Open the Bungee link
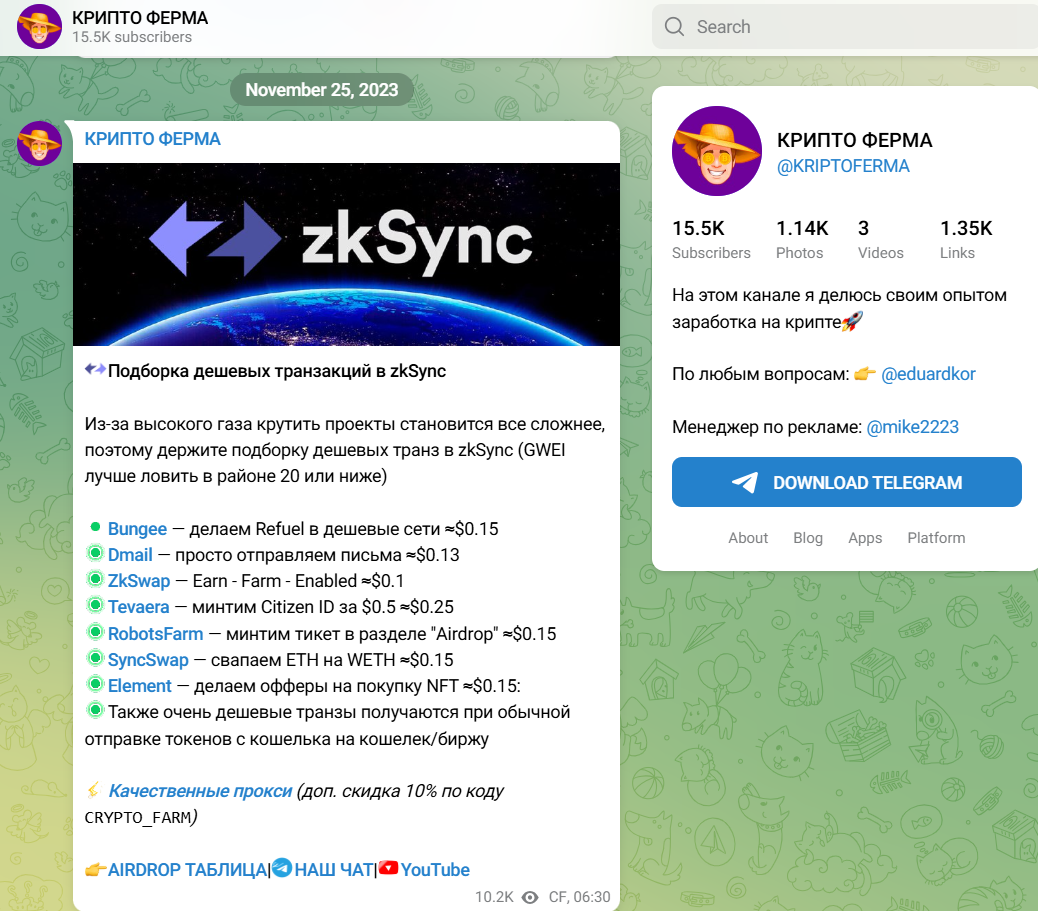The image size is (1038, 911). click(137, 529)
